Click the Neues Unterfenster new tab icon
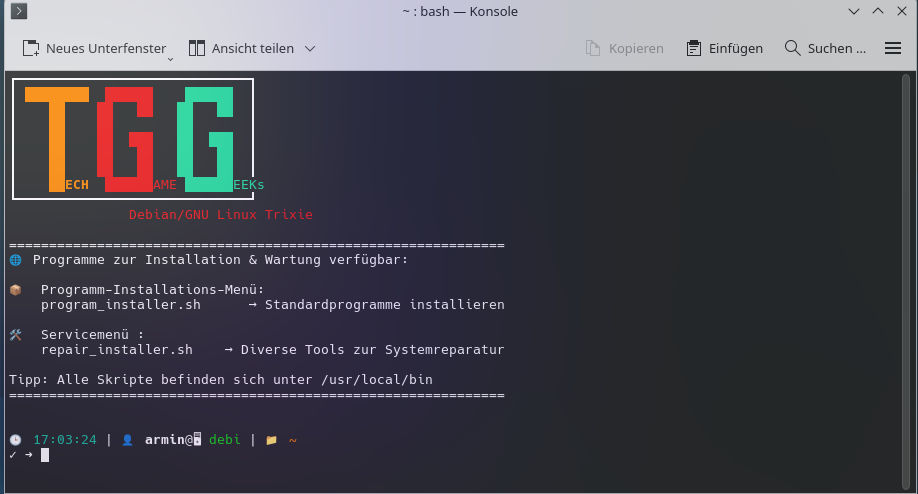This screenshot has width=918, height=494. (x=31, y=48)
